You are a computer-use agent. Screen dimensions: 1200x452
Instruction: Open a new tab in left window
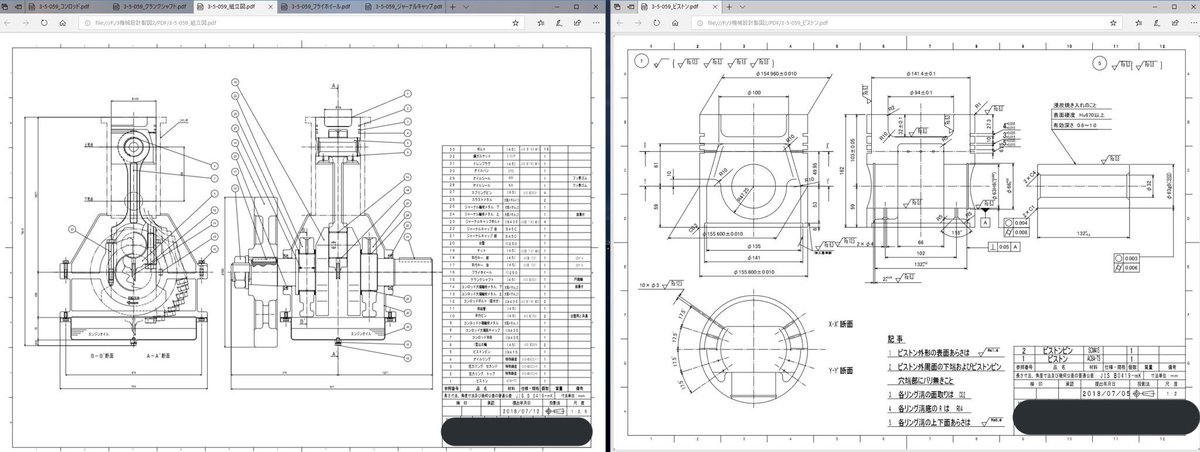click(452, 7)
